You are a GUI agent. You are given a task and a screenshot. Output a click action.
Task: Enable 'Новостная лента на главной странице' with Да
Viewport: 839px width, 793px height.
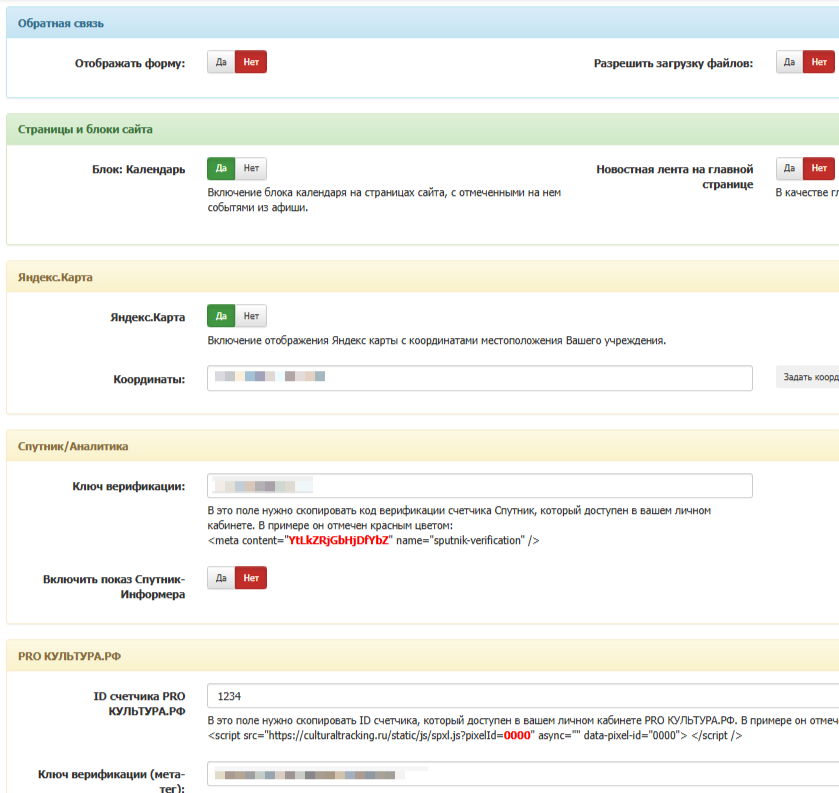[x=789, y=169]
